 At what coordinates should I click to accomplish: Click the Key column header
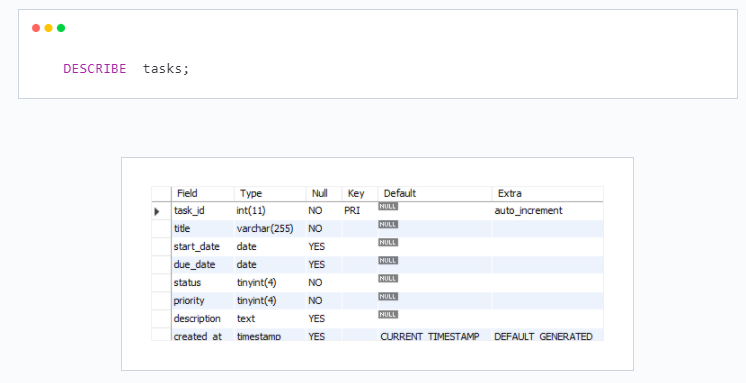pyautogui.click(x=360, y=194)
